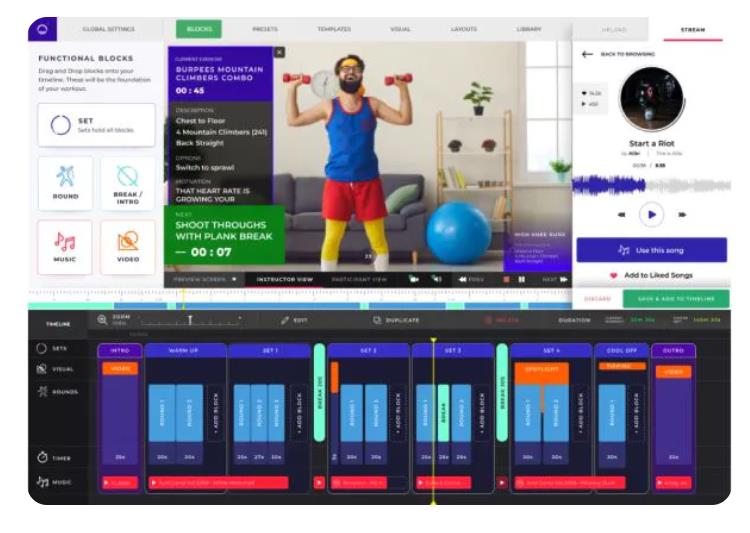The width and height of the screenshot is (750, 533).
Task: Select the Break / Intro block
Action: pos(127,183)
